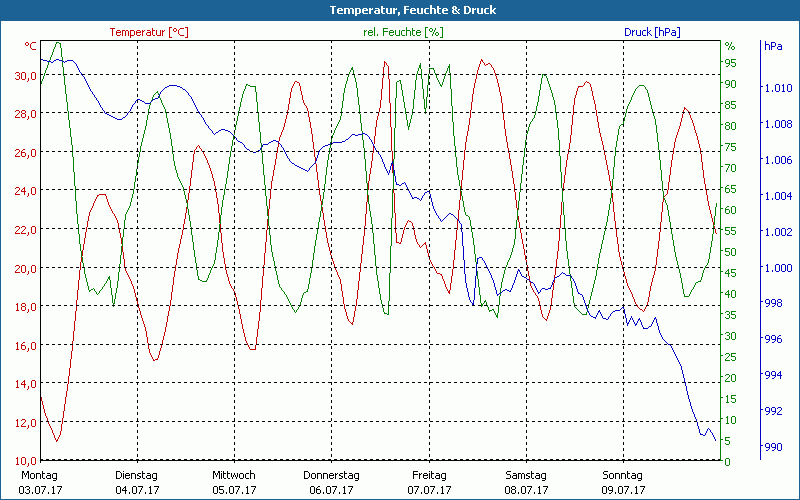
Task: Select the red 'Temperatur [°C]' legend label
Action: [149, 32]
